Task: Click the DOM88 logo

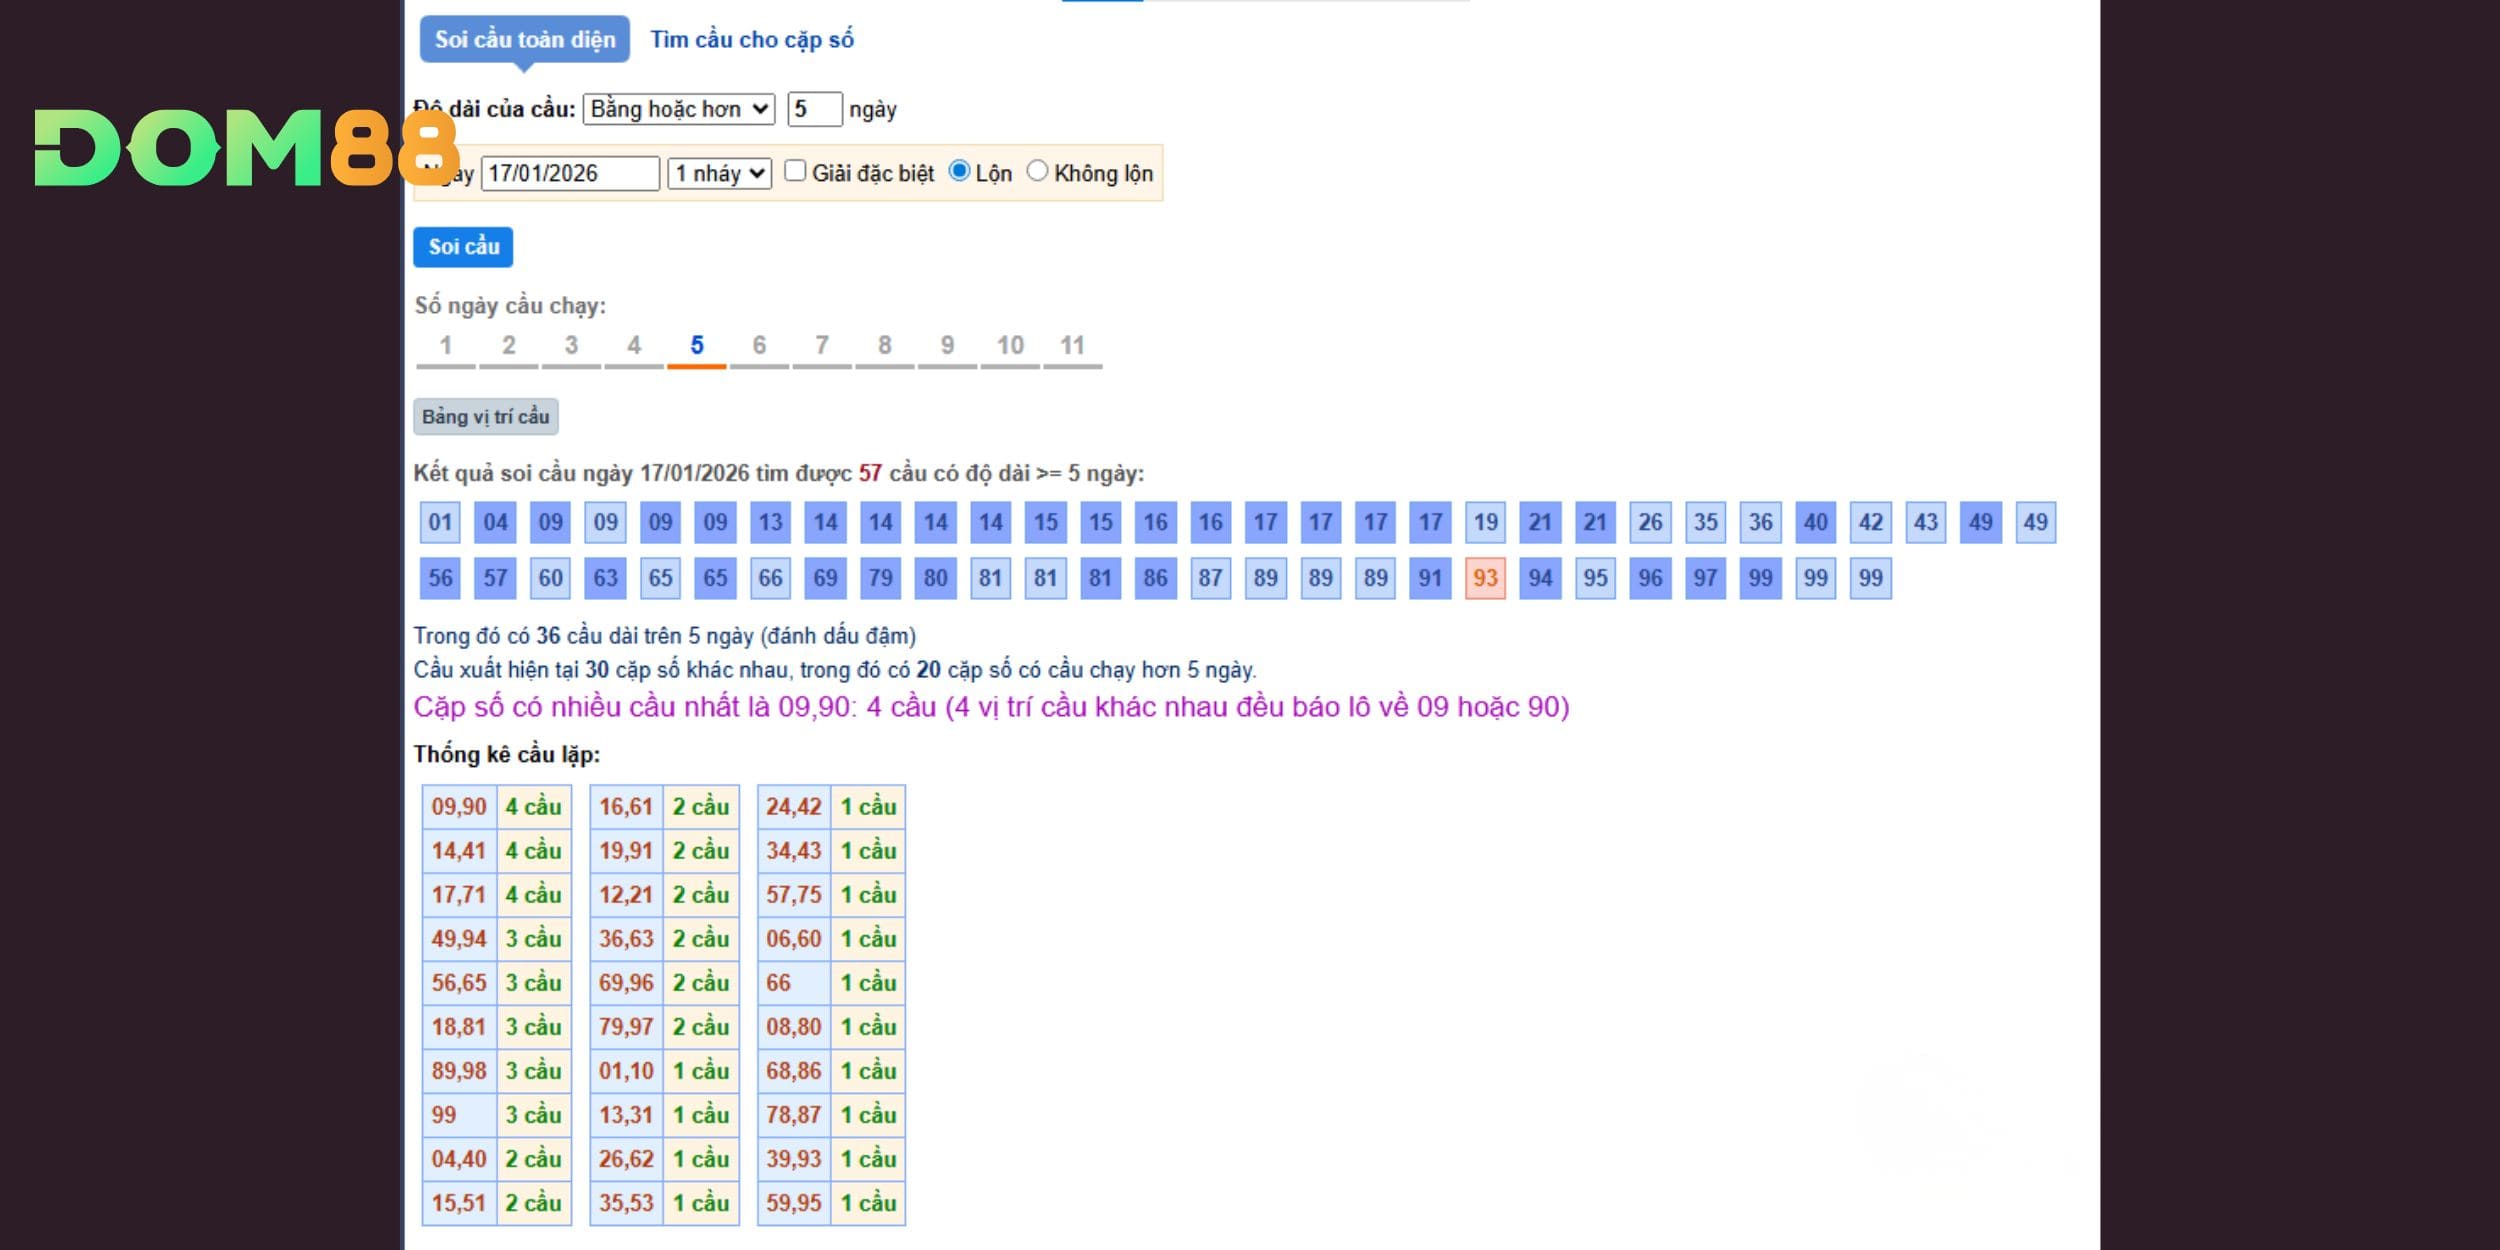Action: [x=245, y=148]
